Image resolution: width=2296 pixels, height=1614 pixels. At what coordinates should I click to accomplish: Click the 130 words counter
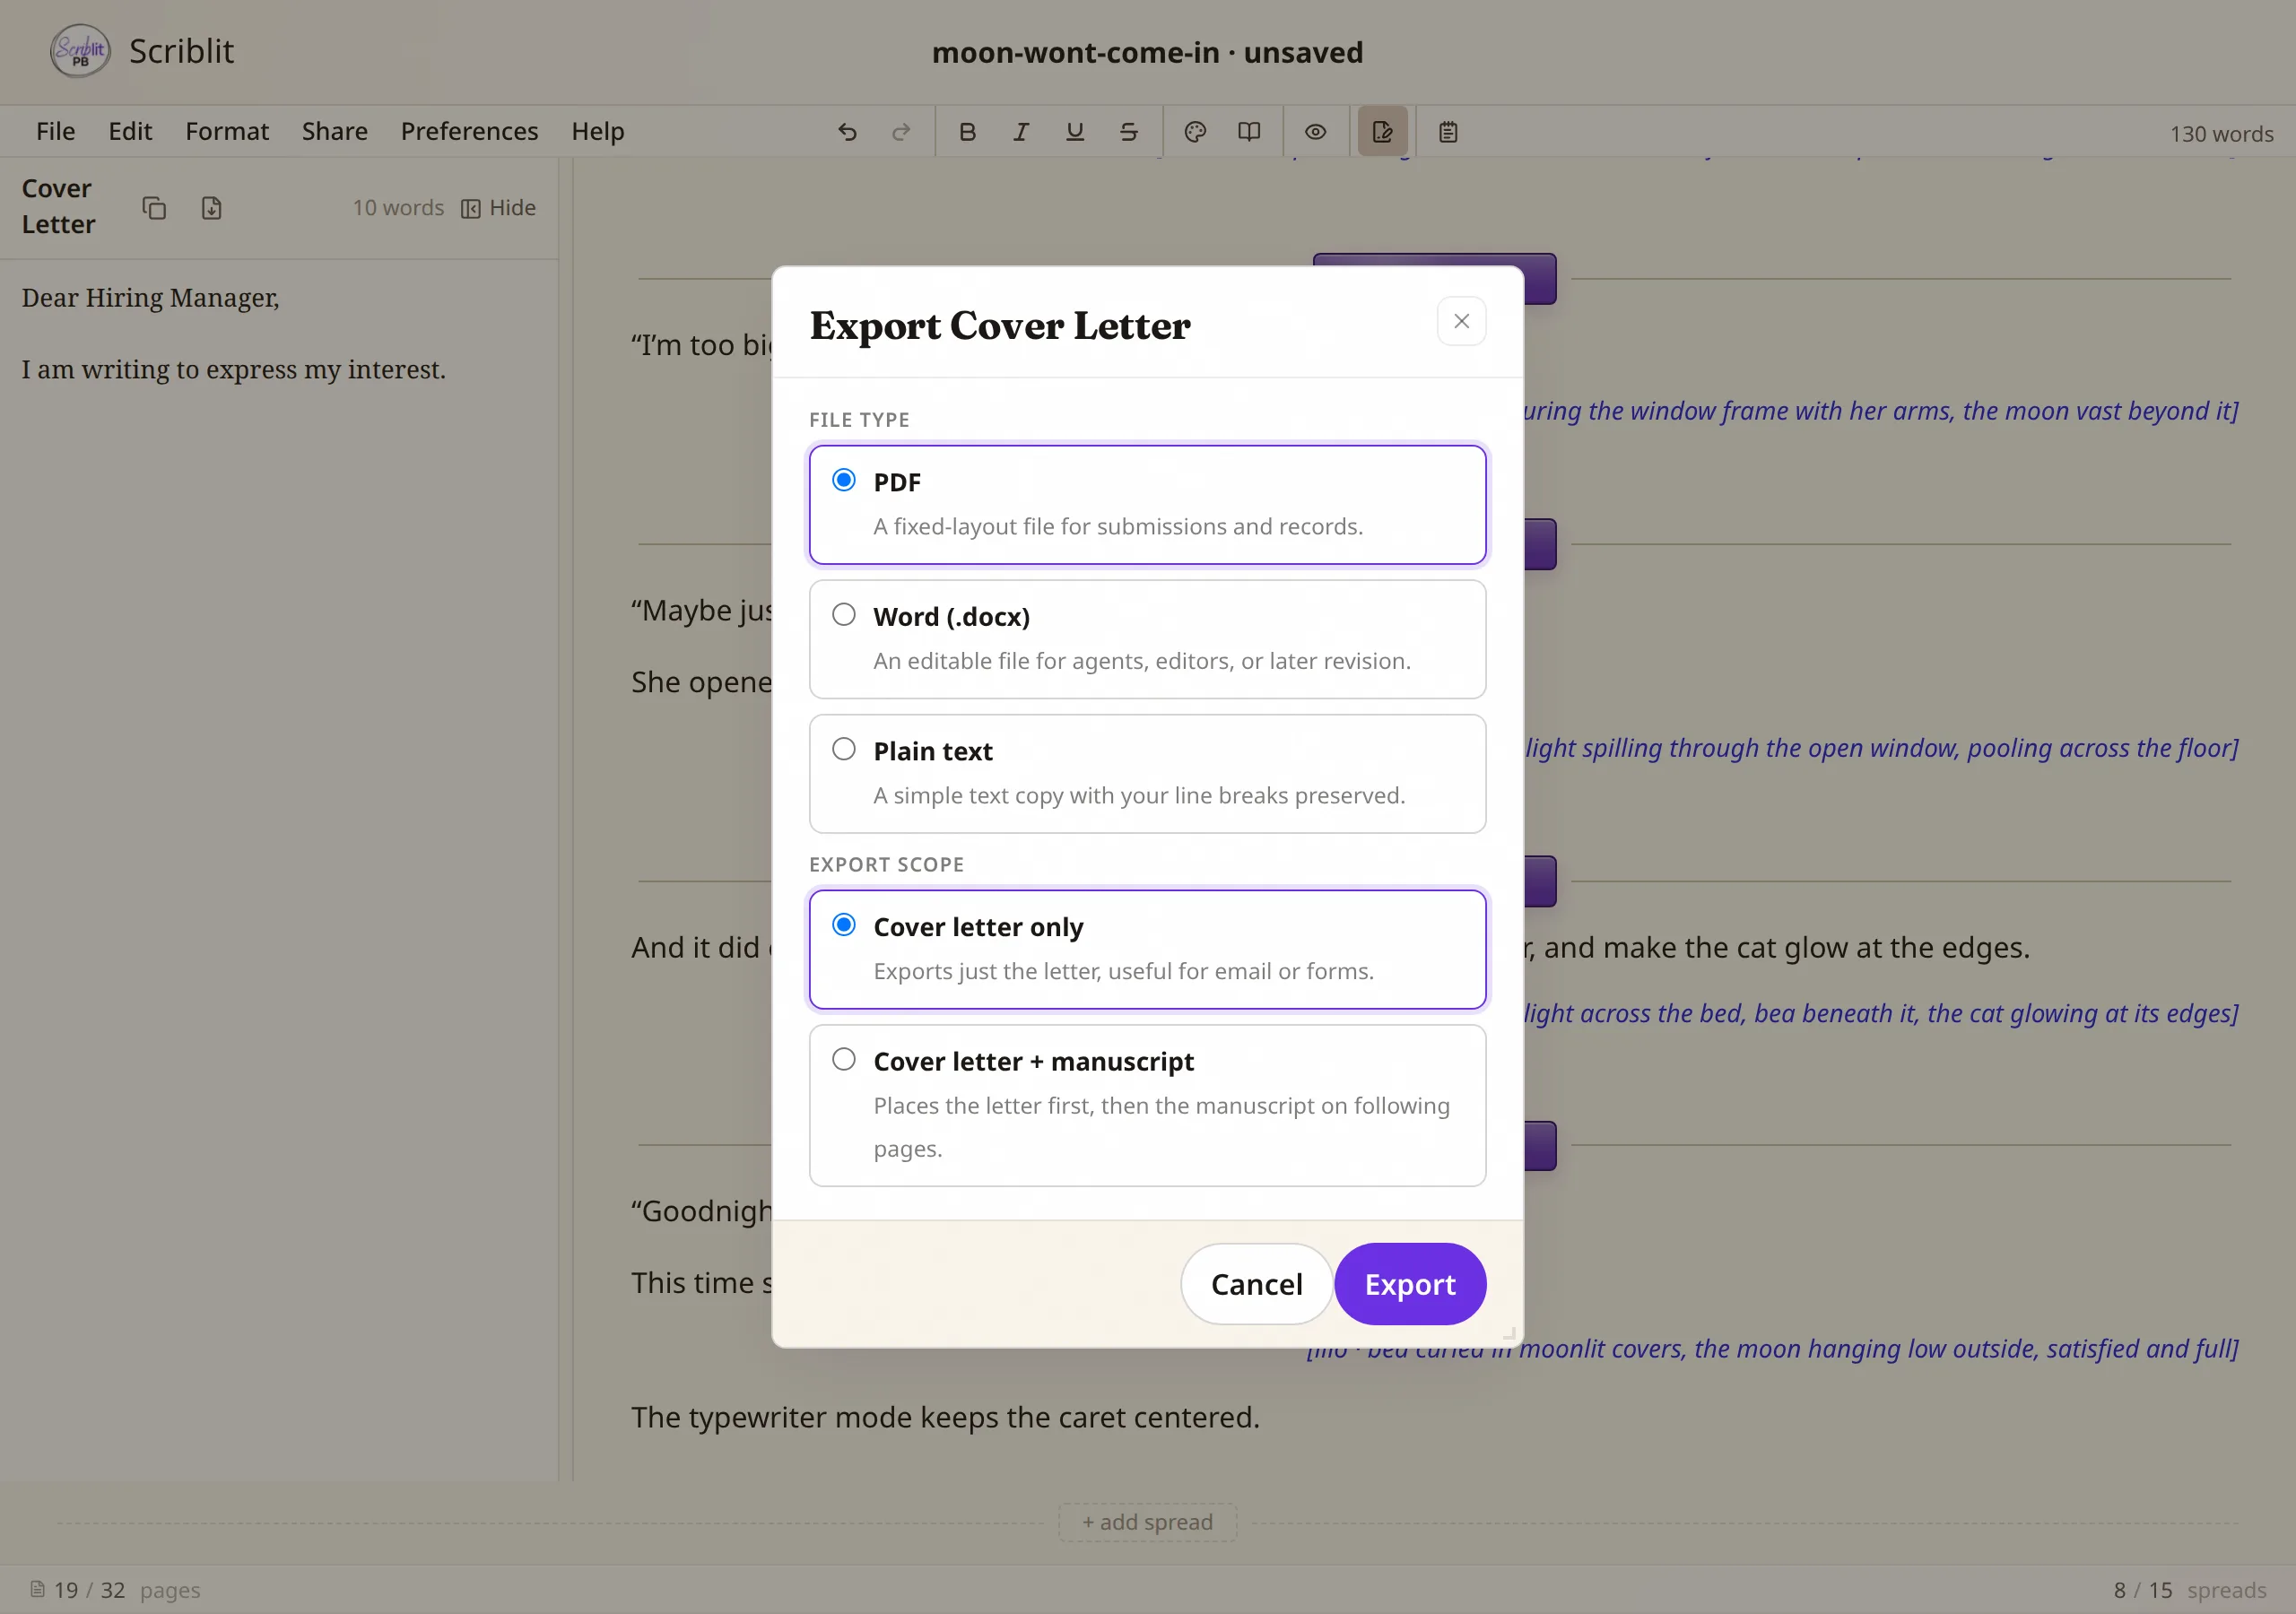click(2221, 134)
